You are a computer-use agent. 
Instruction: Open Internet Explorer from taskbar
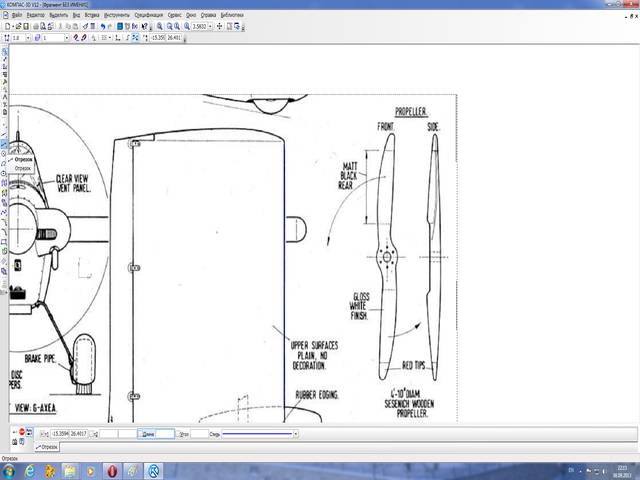tap(29, 470)
